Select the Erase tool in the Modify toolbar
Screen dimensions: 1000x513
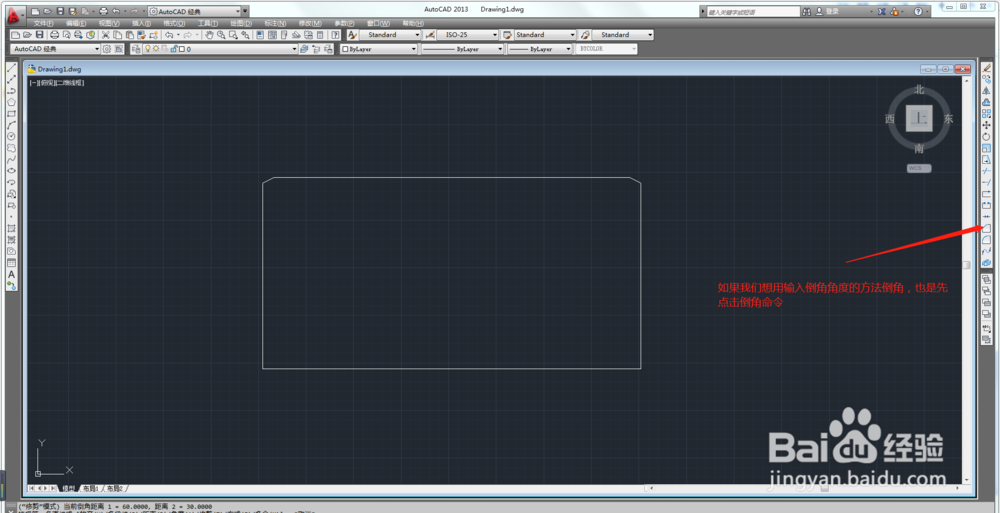[987, 68]
